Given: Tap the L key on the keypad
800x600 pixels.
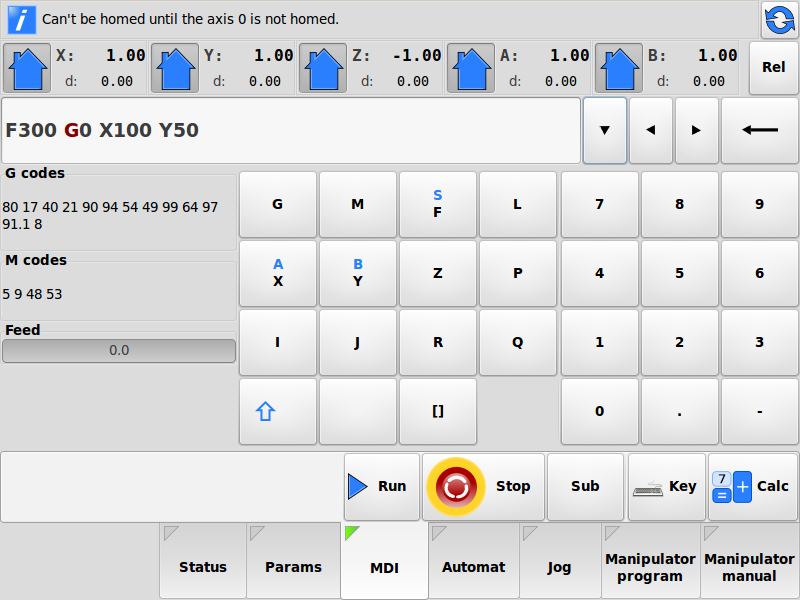Looking at the screenshot, I should (517, 204).
